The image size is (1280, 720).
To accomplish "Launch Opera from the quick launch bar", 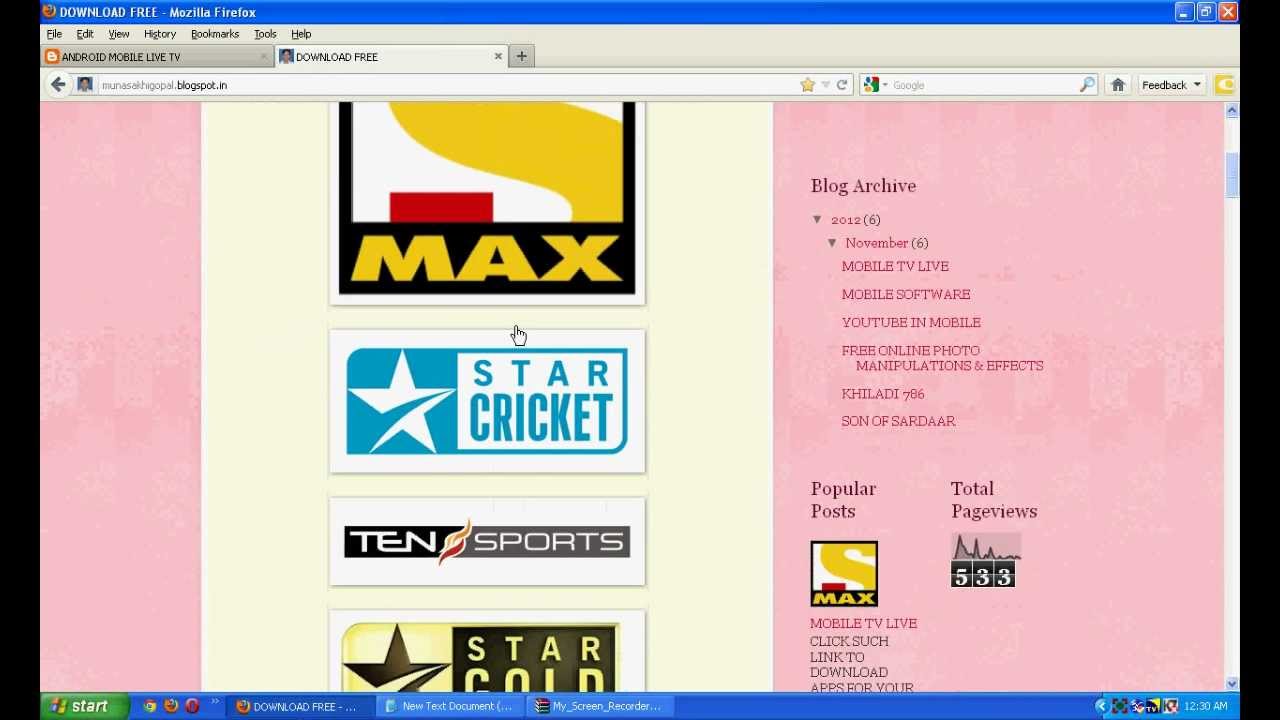I will pyautogui.click(x=192, y=706).
